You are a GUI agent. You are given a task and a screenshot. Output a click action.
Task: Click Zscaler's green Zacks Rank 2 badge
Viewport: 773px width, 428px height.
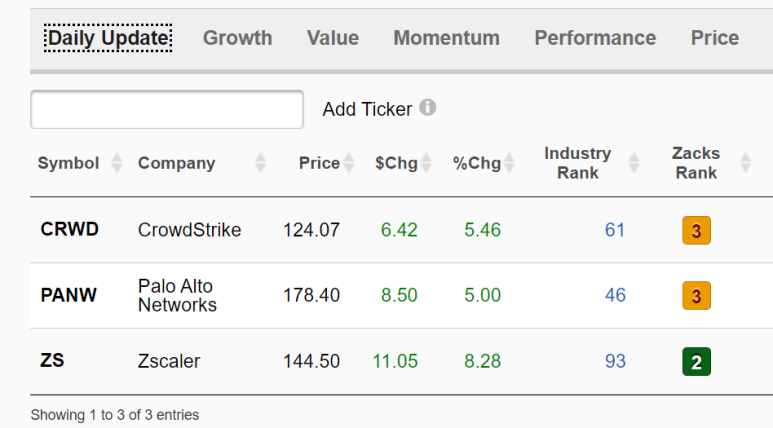pyautogui.click(x=697, y=361)
